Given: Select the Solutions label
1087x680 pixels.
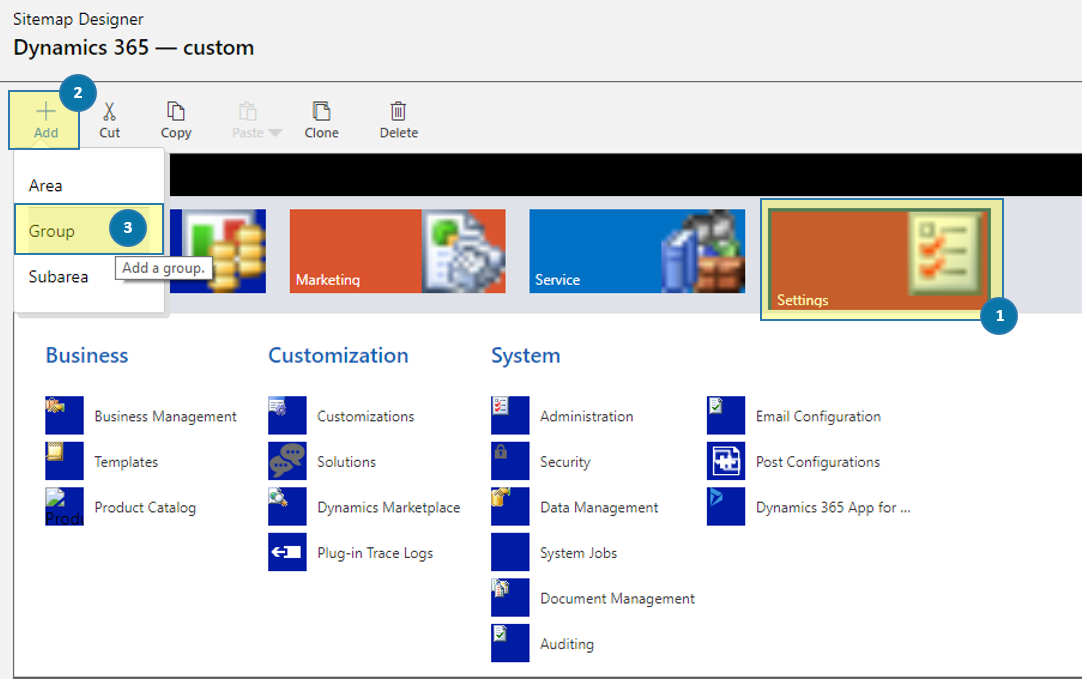Looking at the screenshot, I should click(346, 462).
